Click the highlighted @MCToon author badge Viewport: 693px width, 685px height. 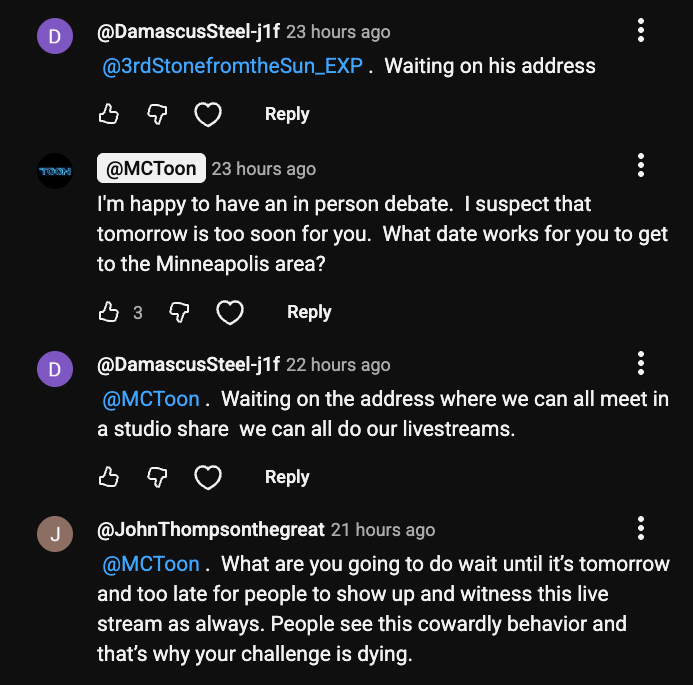[x=151, y=169]
